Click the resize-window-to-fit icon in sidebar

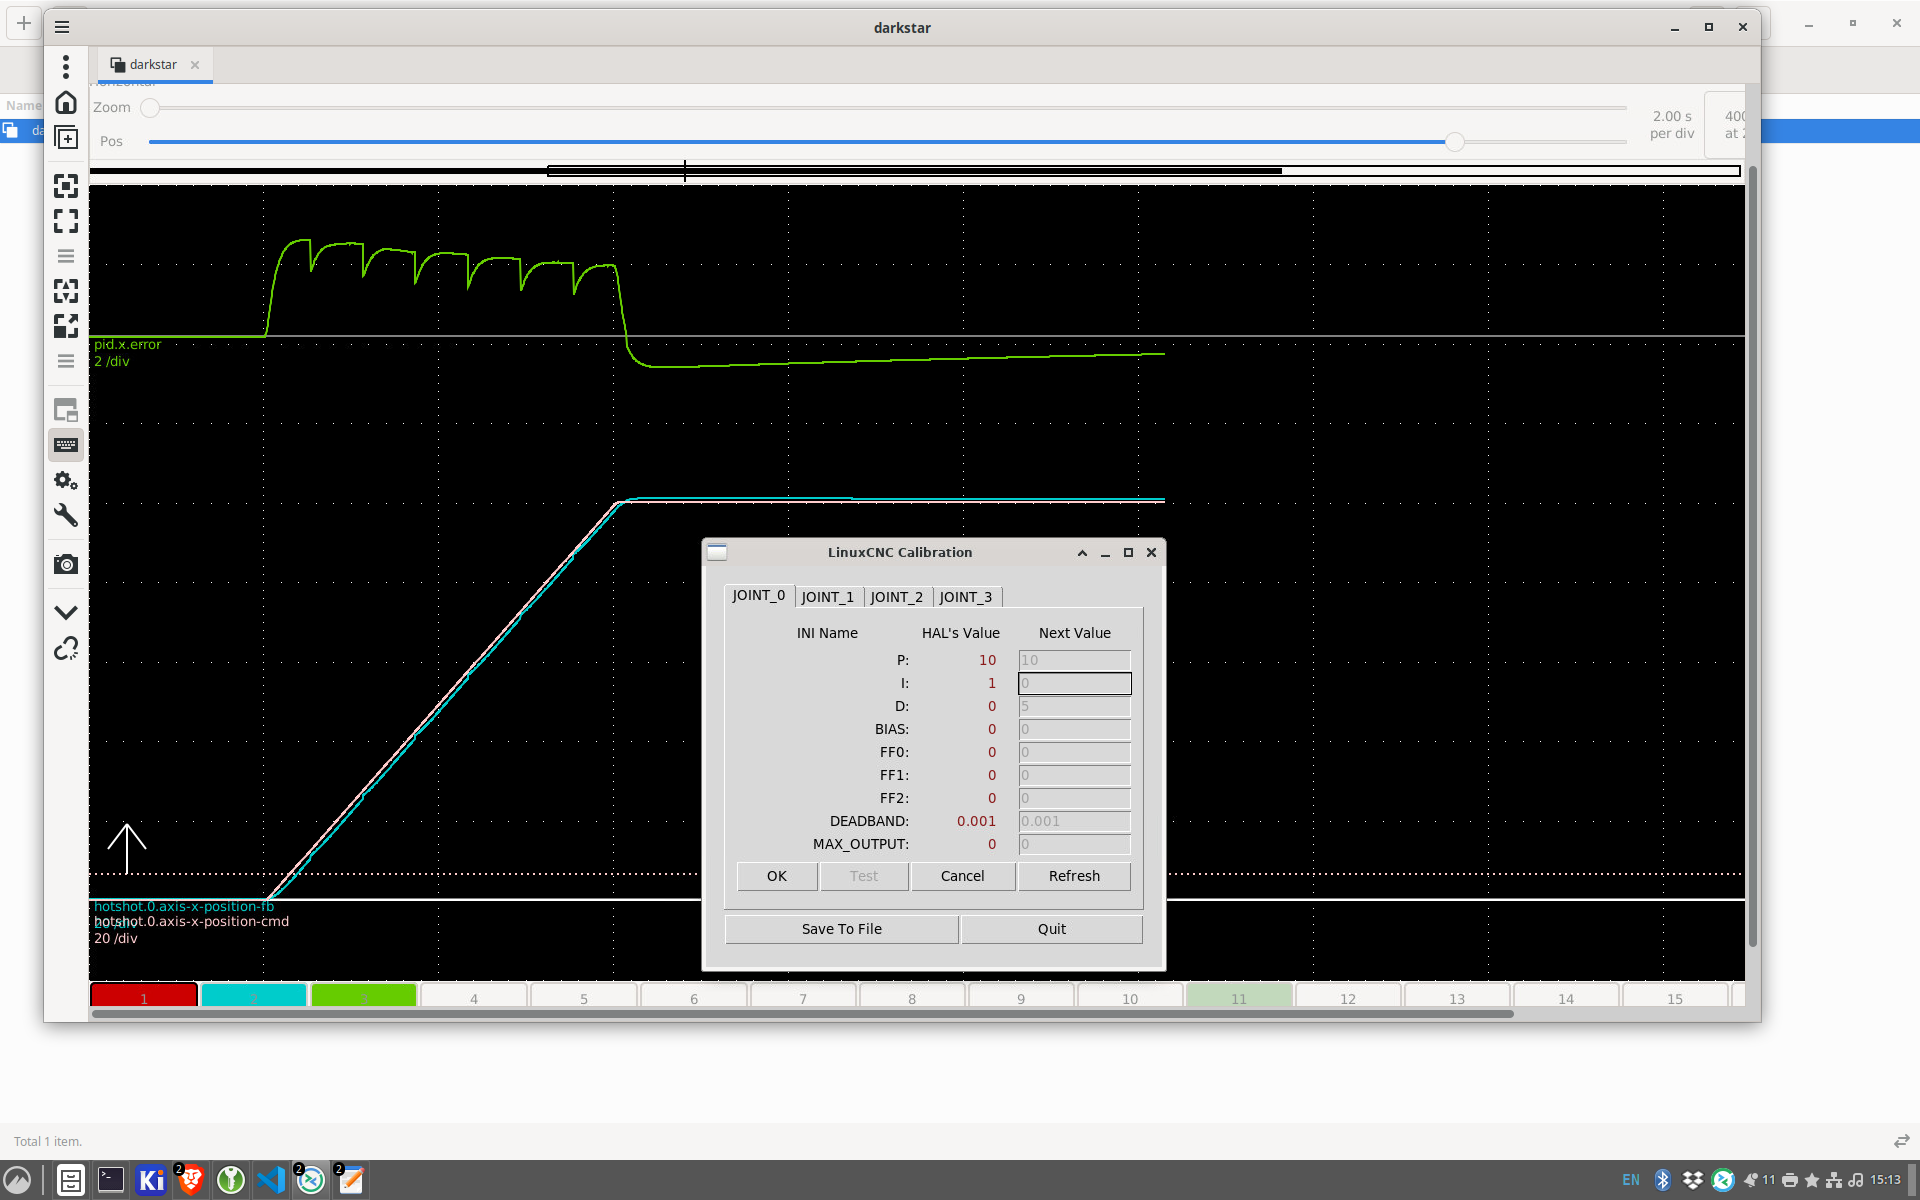(x=66, y=186)
